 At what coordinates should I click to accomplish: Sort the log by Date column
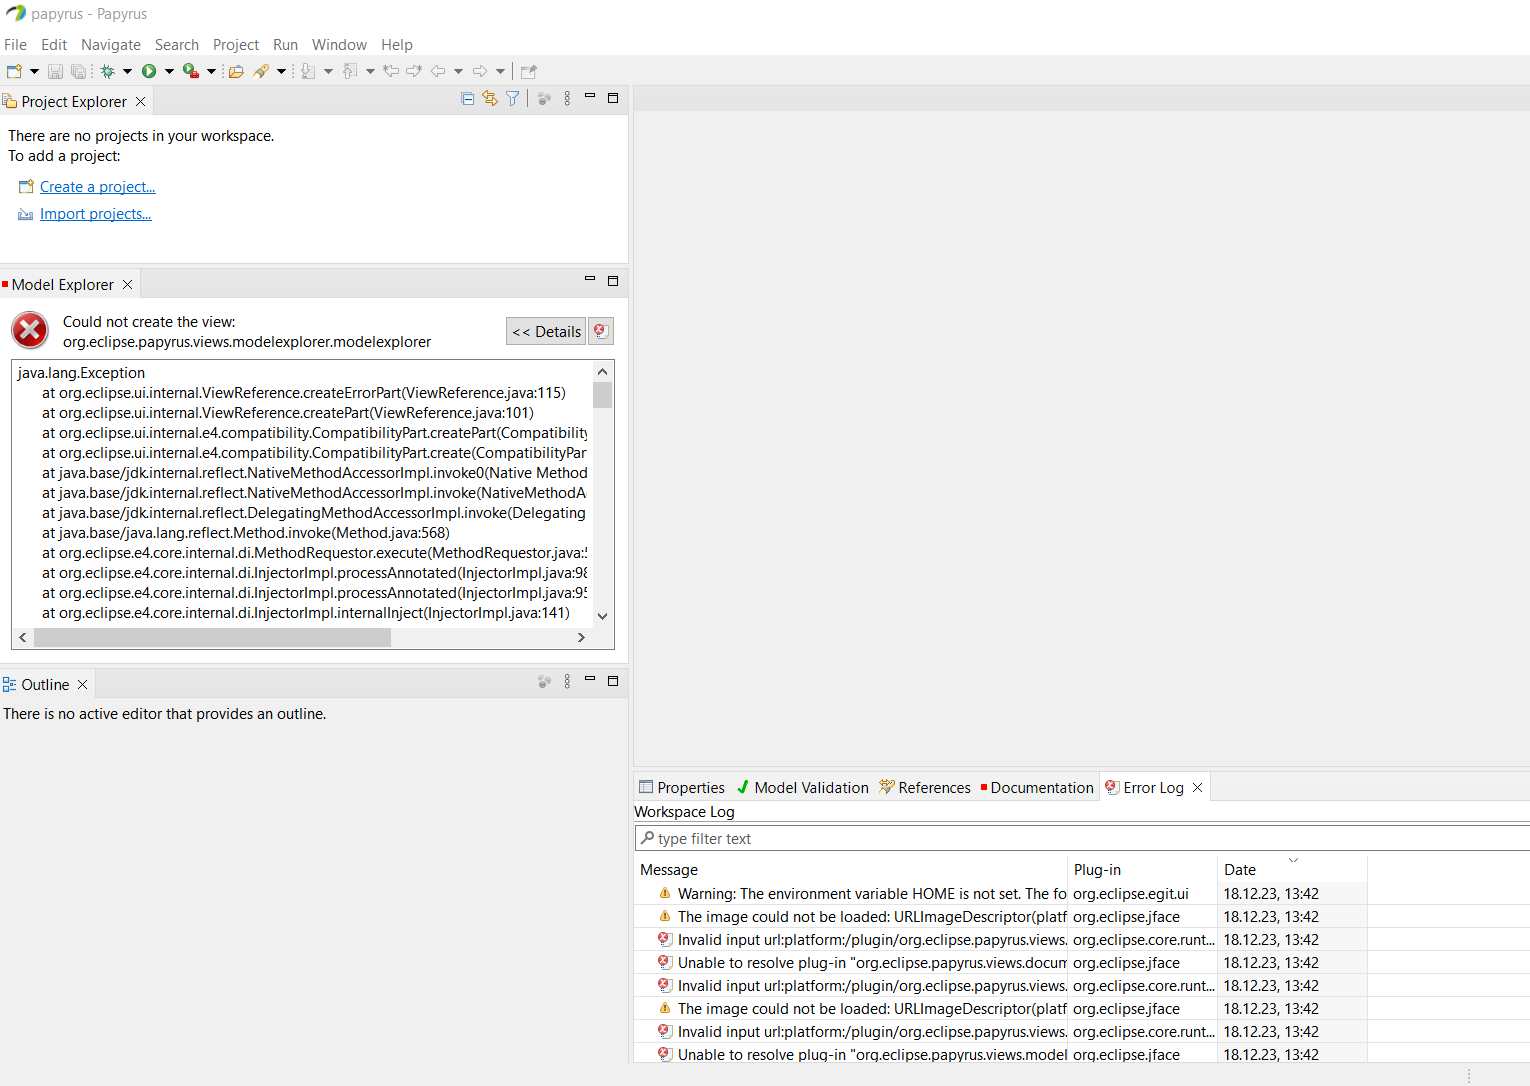point(1291,870)
